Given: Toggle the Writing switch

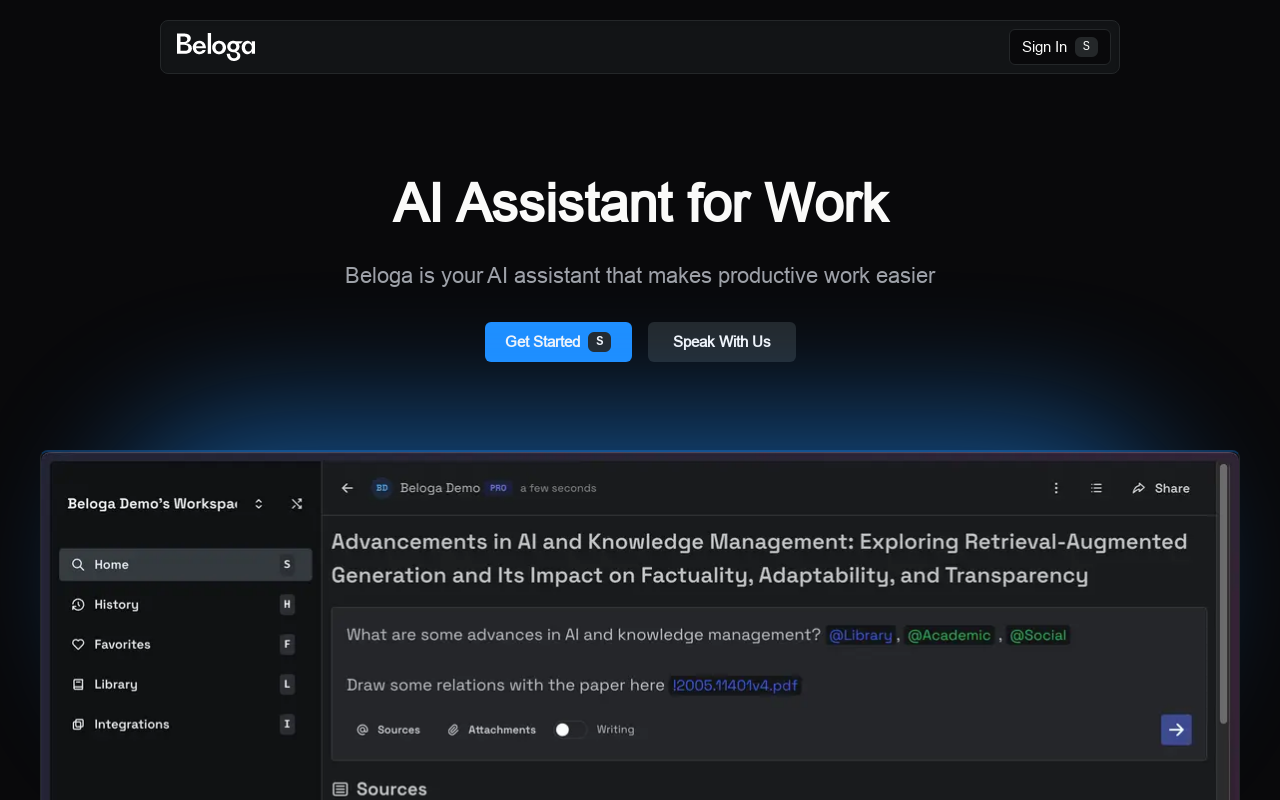Looking at the screenshot, I should (571, 730).
